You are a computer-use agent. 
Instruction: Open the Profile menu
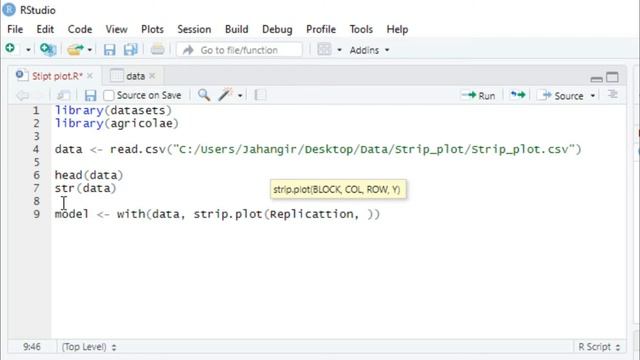click(321, 29)
